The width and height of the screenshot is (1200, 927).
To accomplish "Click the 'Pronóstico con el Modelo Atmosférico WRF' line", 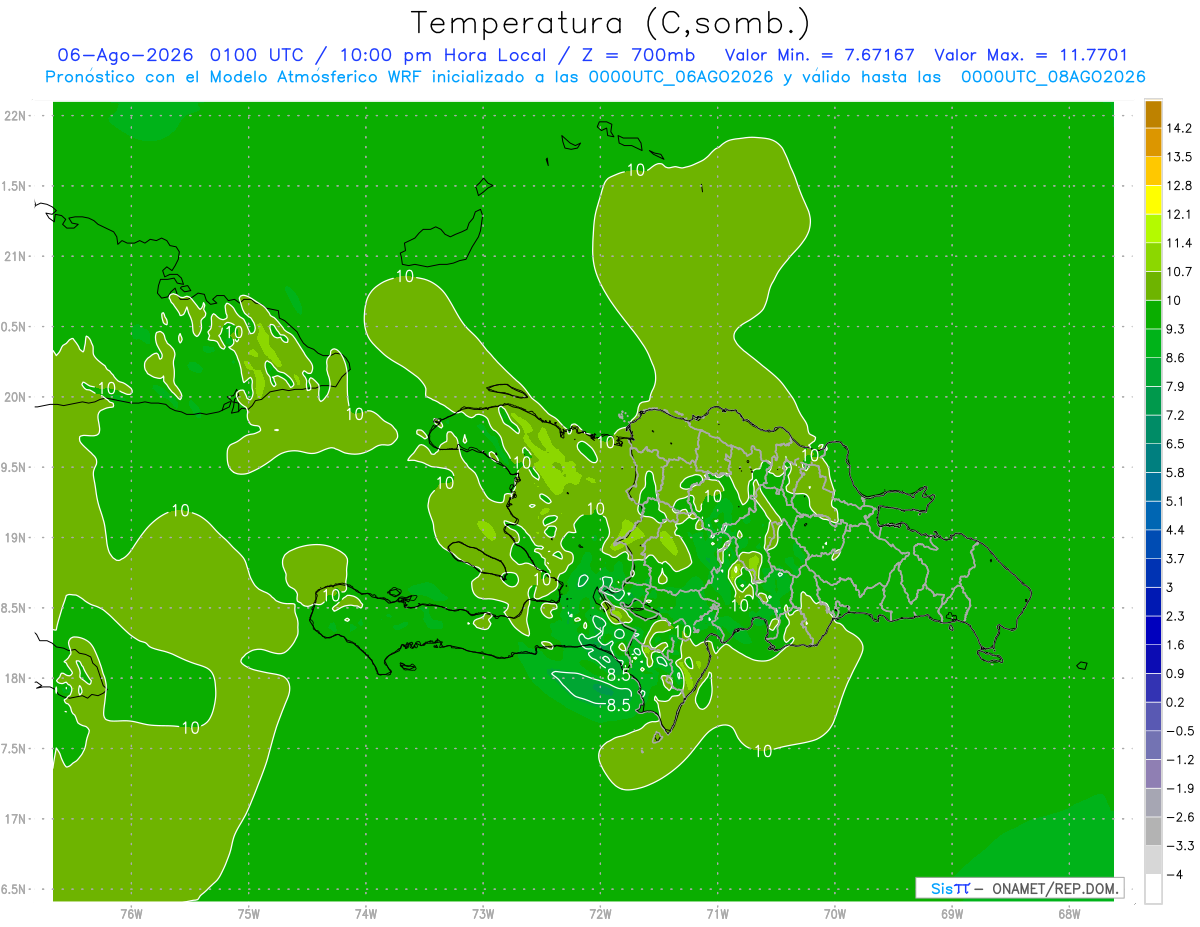I will coord(595,77).
